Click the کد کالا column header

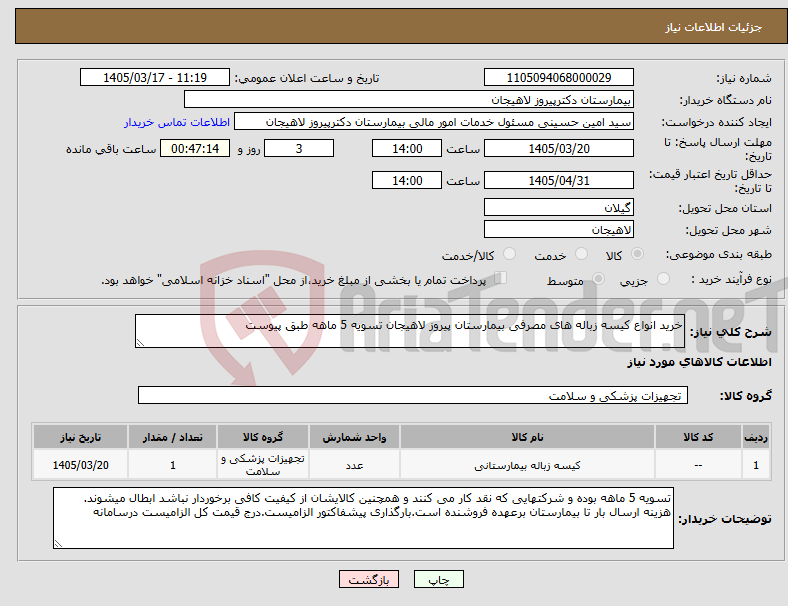[x=698, y=437]
